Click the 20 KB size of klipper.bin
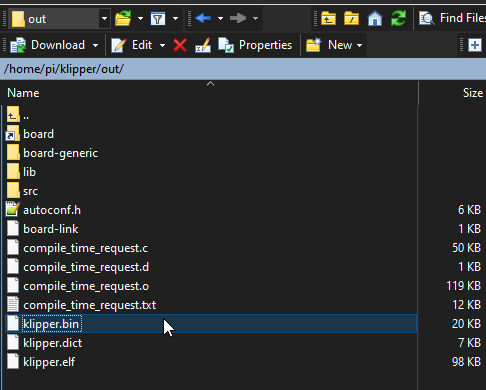This screenshot has height=390, width=486. [x=466, y=324]
